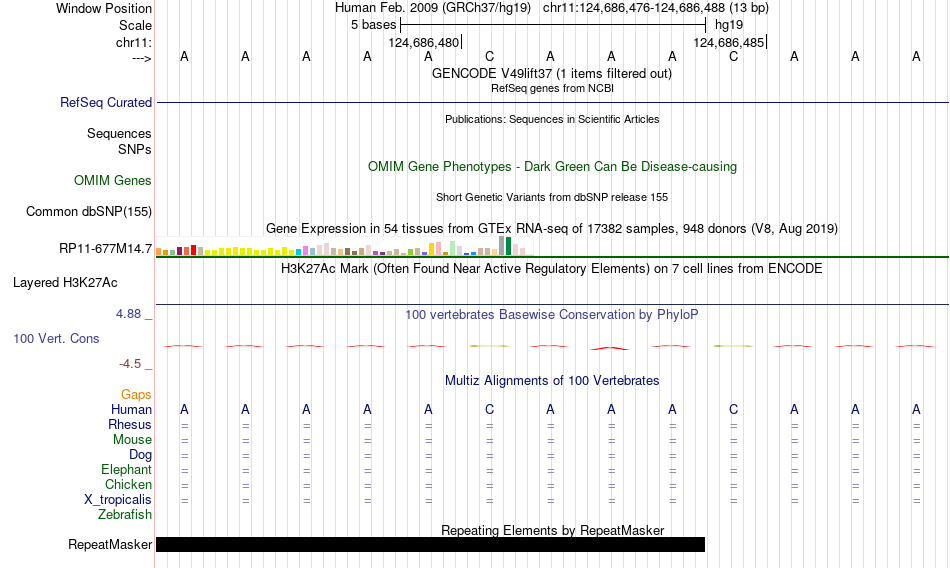The width and height of the screenshot is (950, 568).
Task: Open Publications: Sequences in Scientific Articles title
Action: click(x=552, y=119)
